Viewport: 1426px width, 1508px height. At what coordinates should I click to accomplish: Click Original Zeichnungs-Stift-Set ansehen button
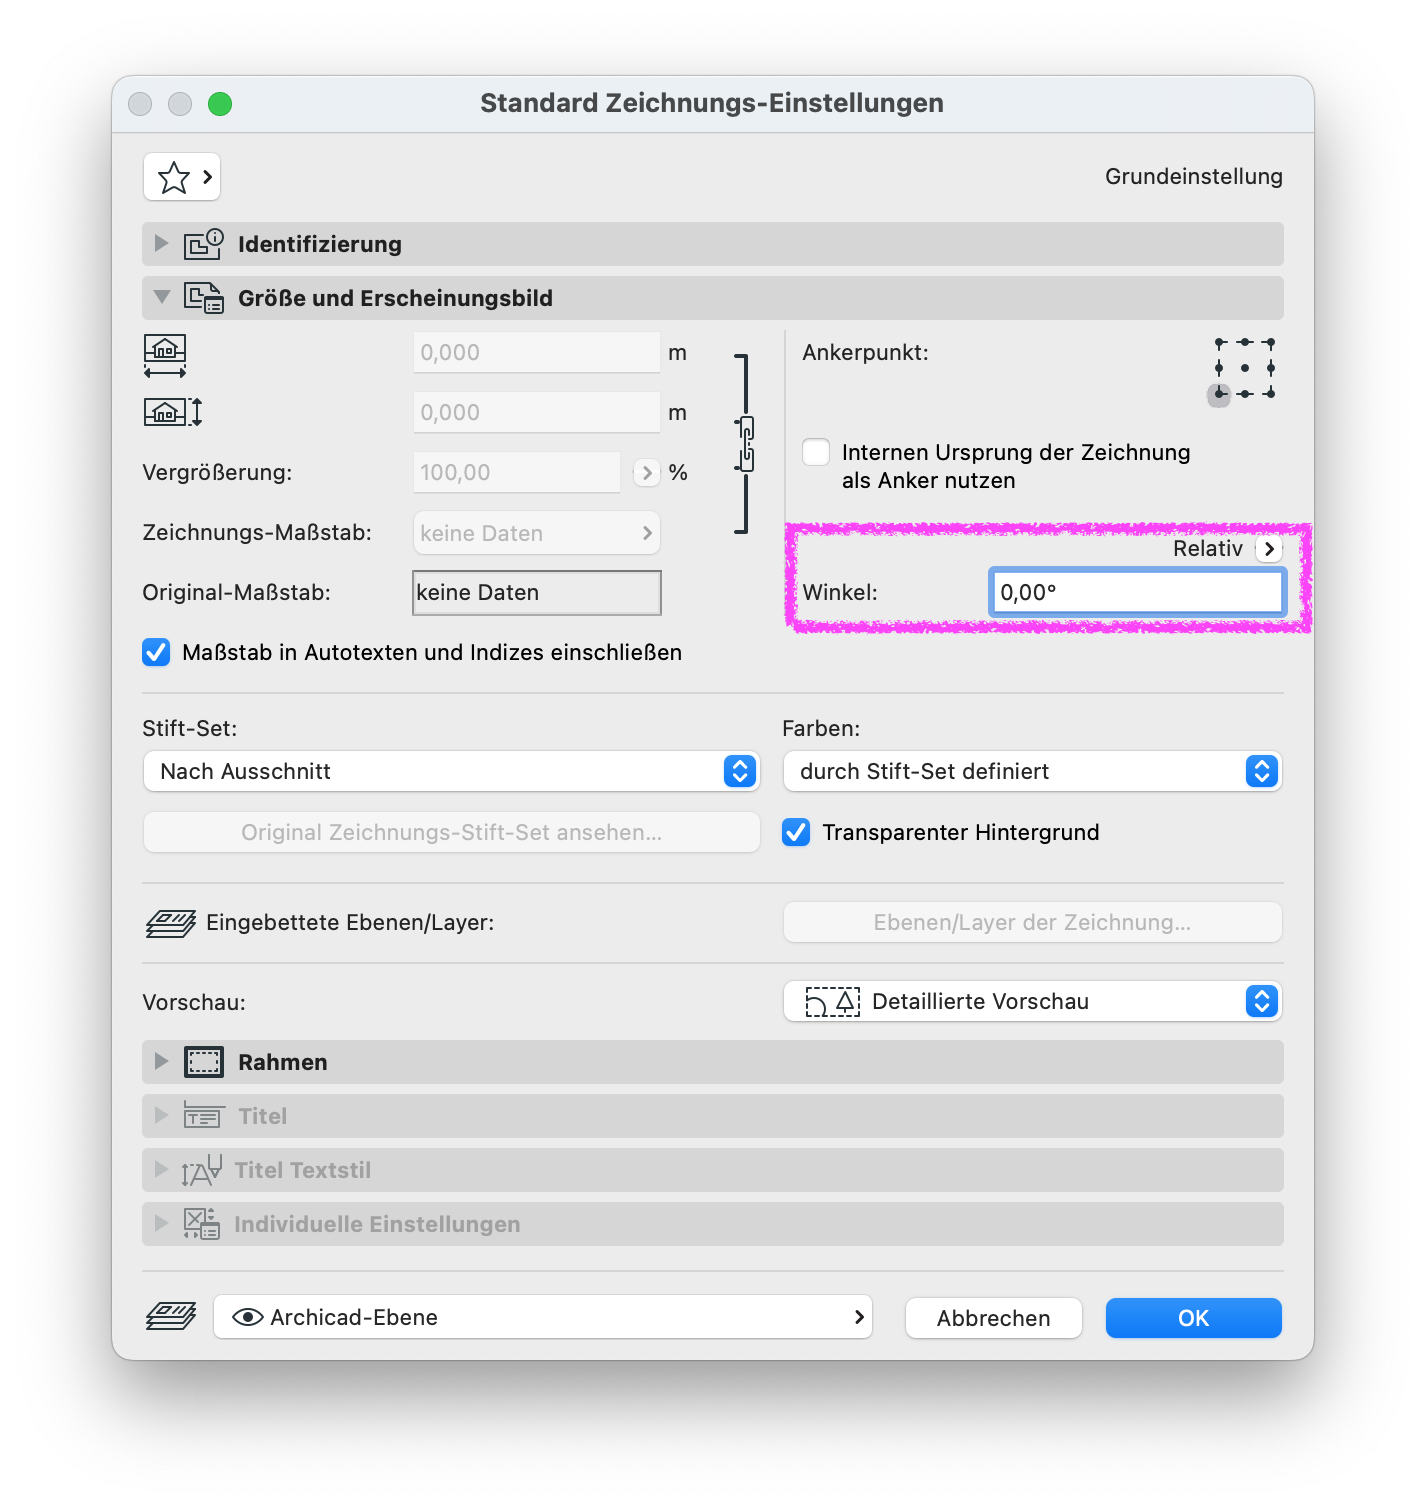click(452, 832)
